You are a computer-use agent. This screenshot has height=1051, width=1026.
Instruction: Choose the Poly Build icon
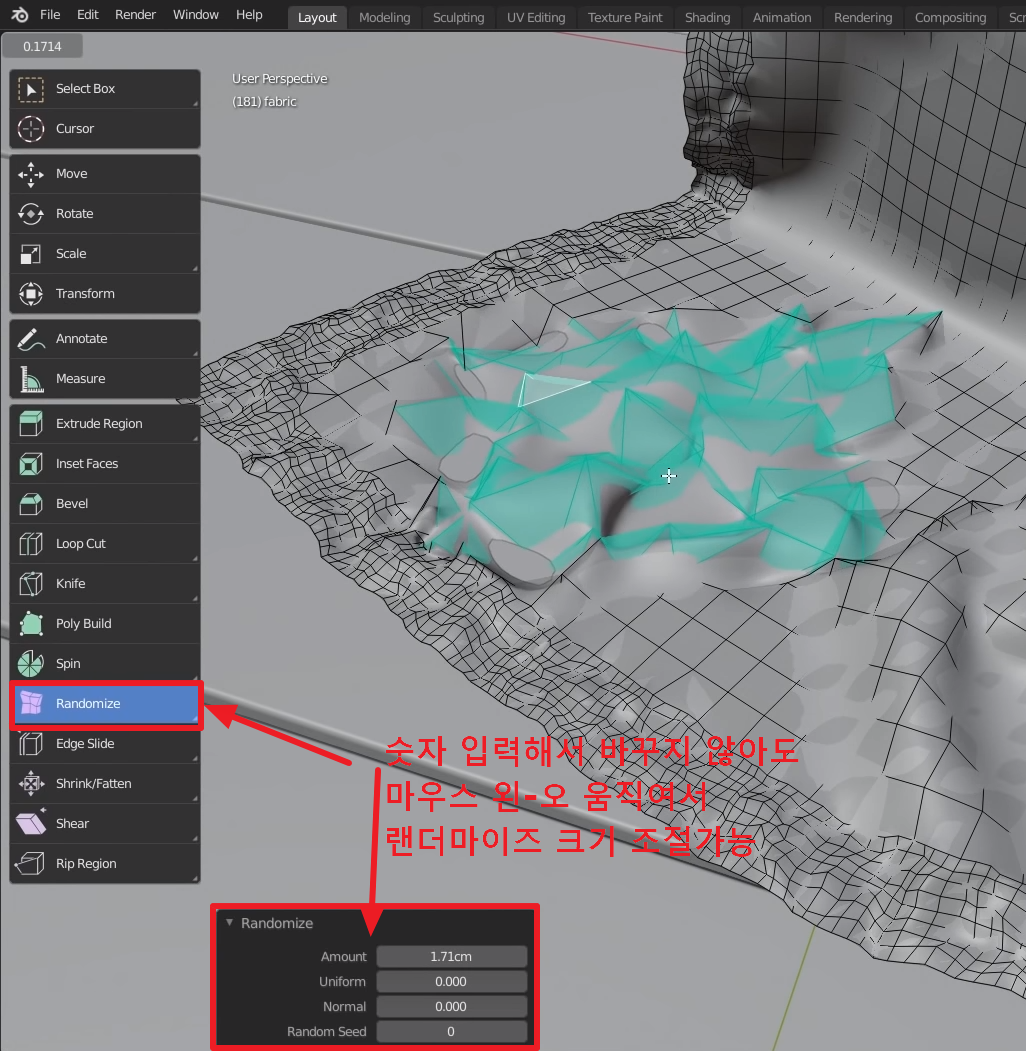pos(31,623)
